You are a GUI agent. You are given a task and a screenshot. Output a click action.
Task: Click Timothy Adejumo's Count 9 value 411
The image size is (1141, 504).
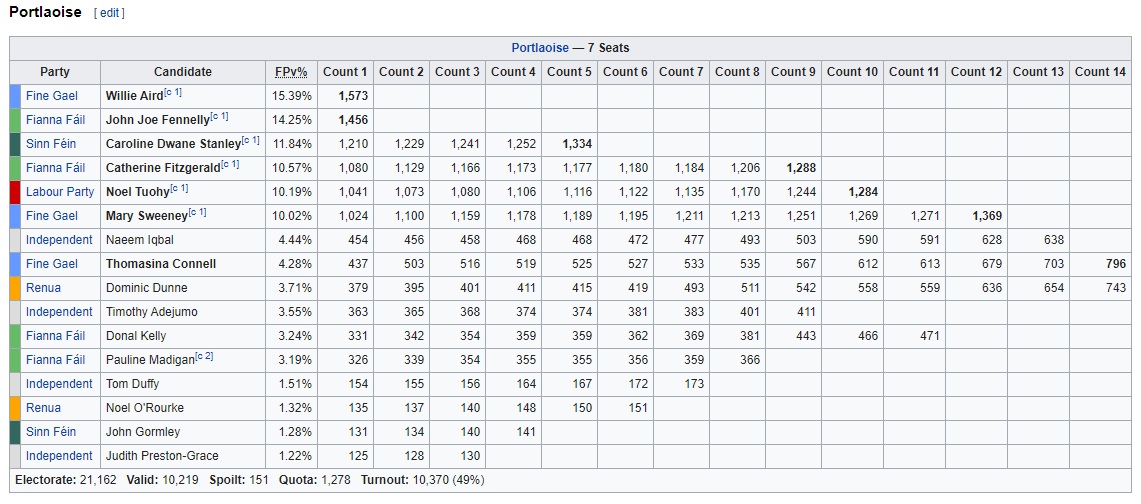coord(807,312)
